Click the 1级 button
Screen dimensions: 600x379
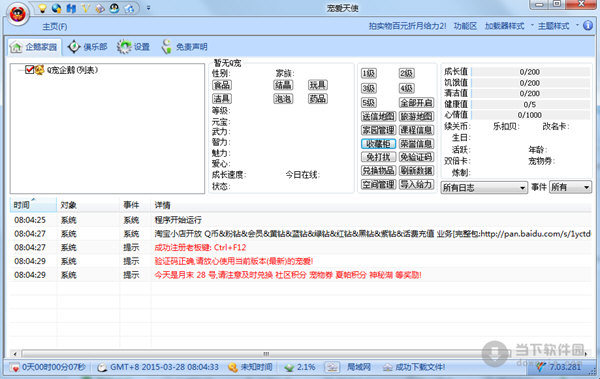point(369,73)
